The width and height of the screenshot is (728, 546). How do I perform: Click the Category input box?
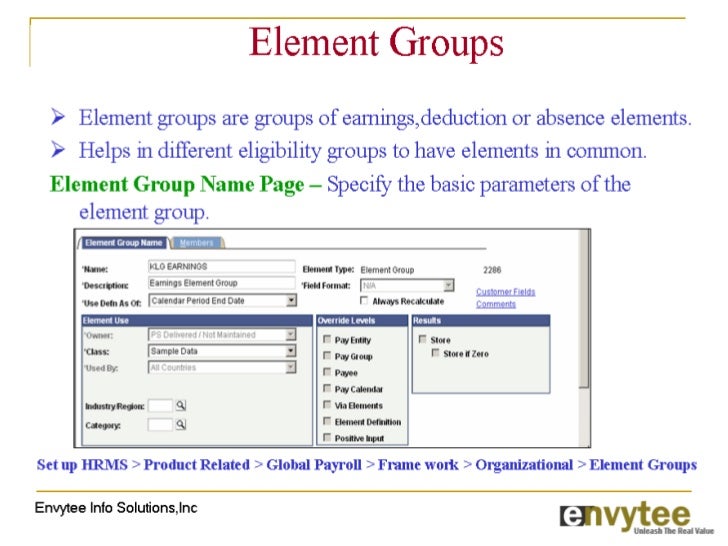pyautogui.click(x=160, y=424)
